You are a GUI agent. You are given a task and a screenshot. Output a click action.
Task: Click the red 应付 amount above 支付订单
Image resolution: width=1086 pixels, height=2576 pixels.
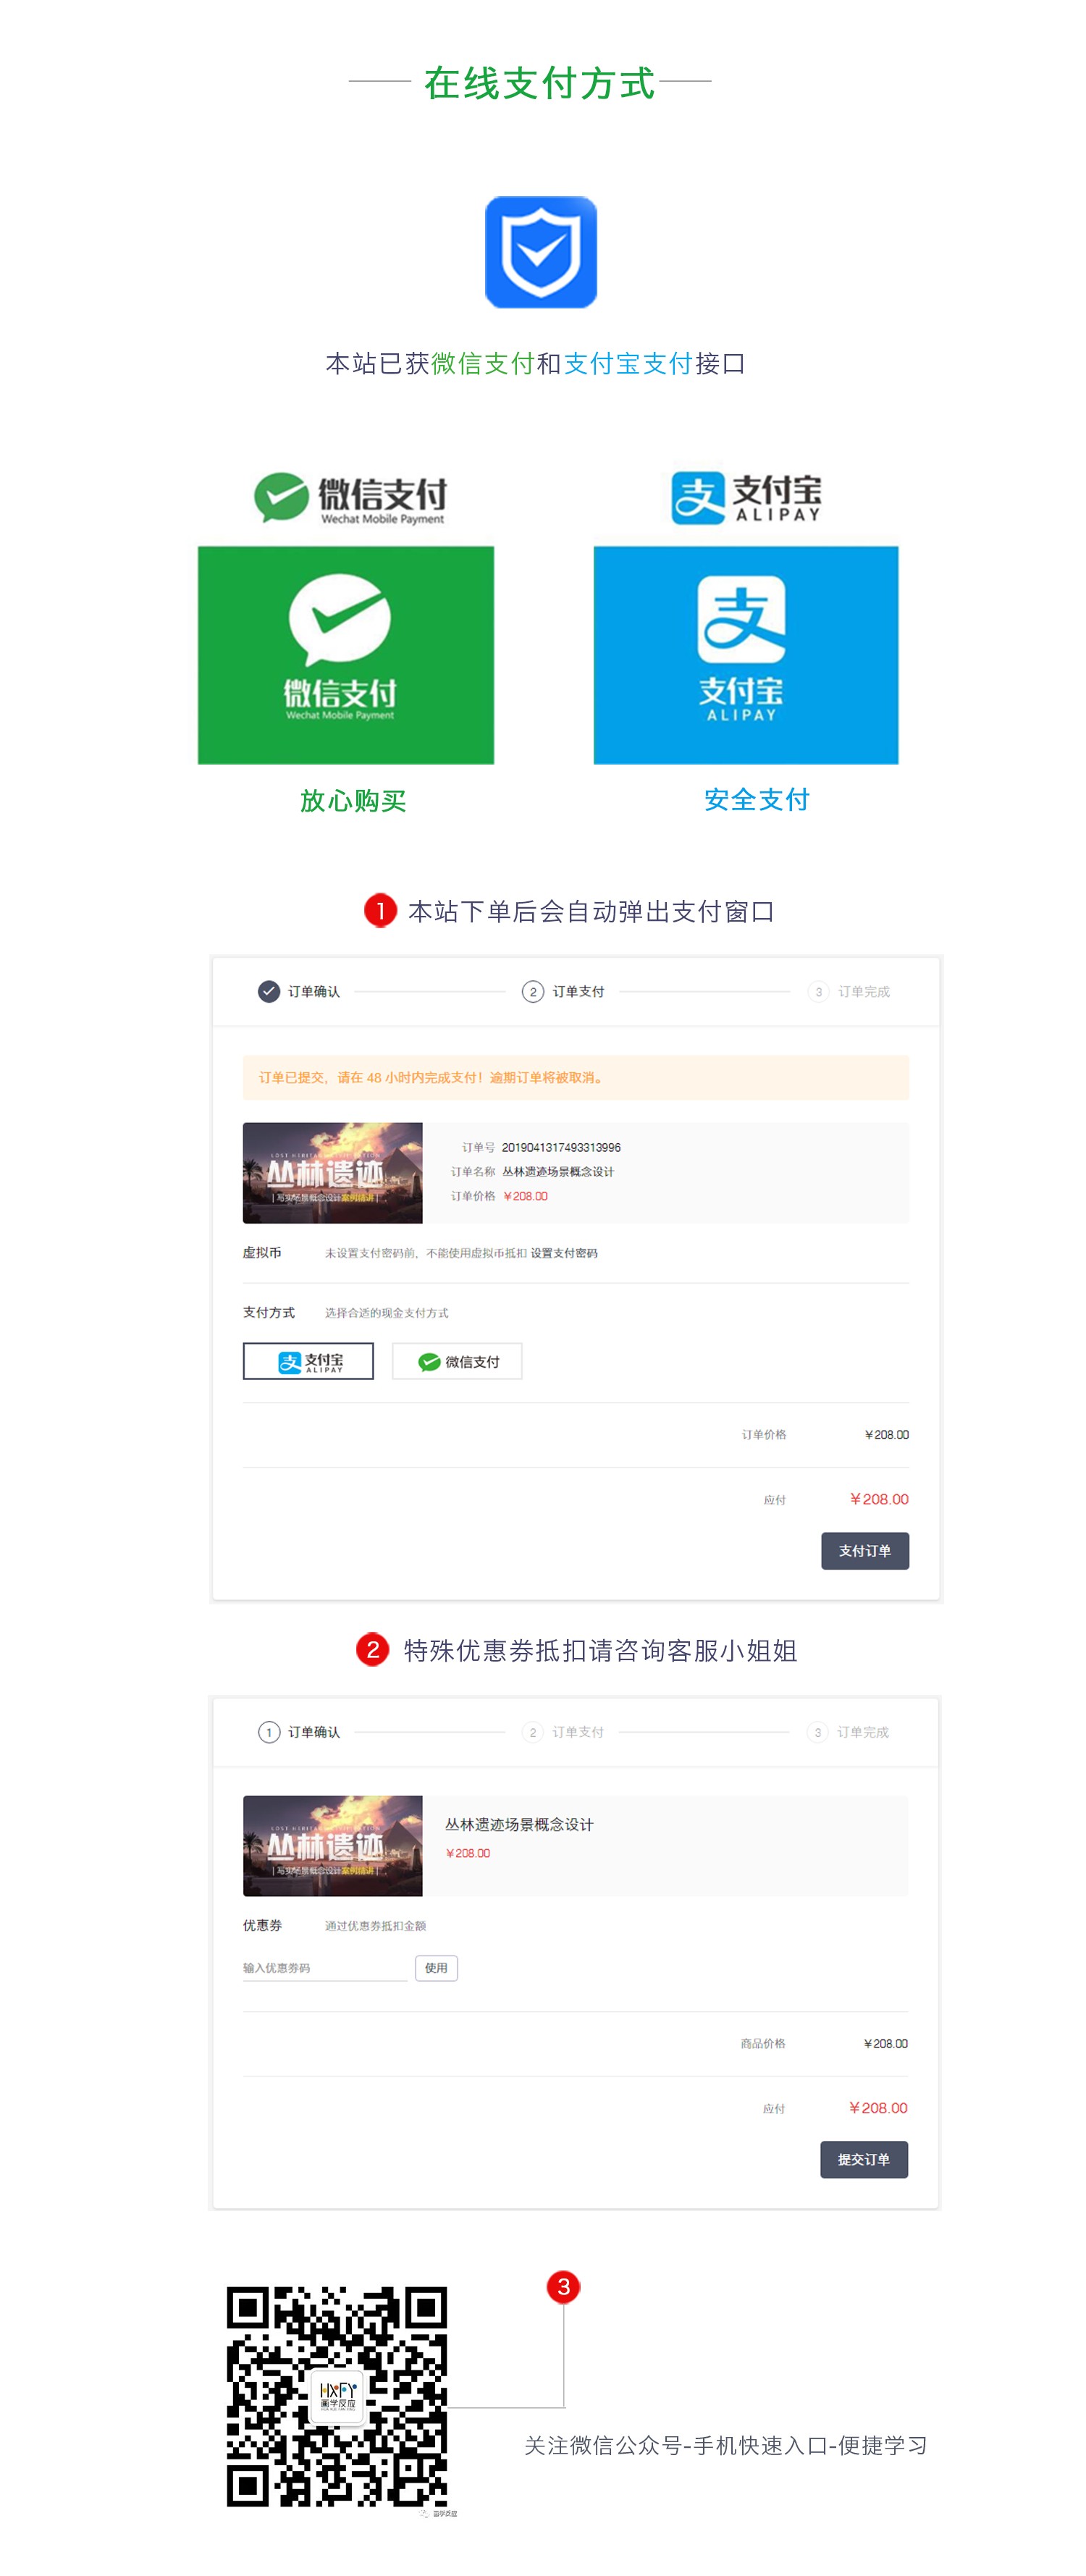tap(879, 1499)
